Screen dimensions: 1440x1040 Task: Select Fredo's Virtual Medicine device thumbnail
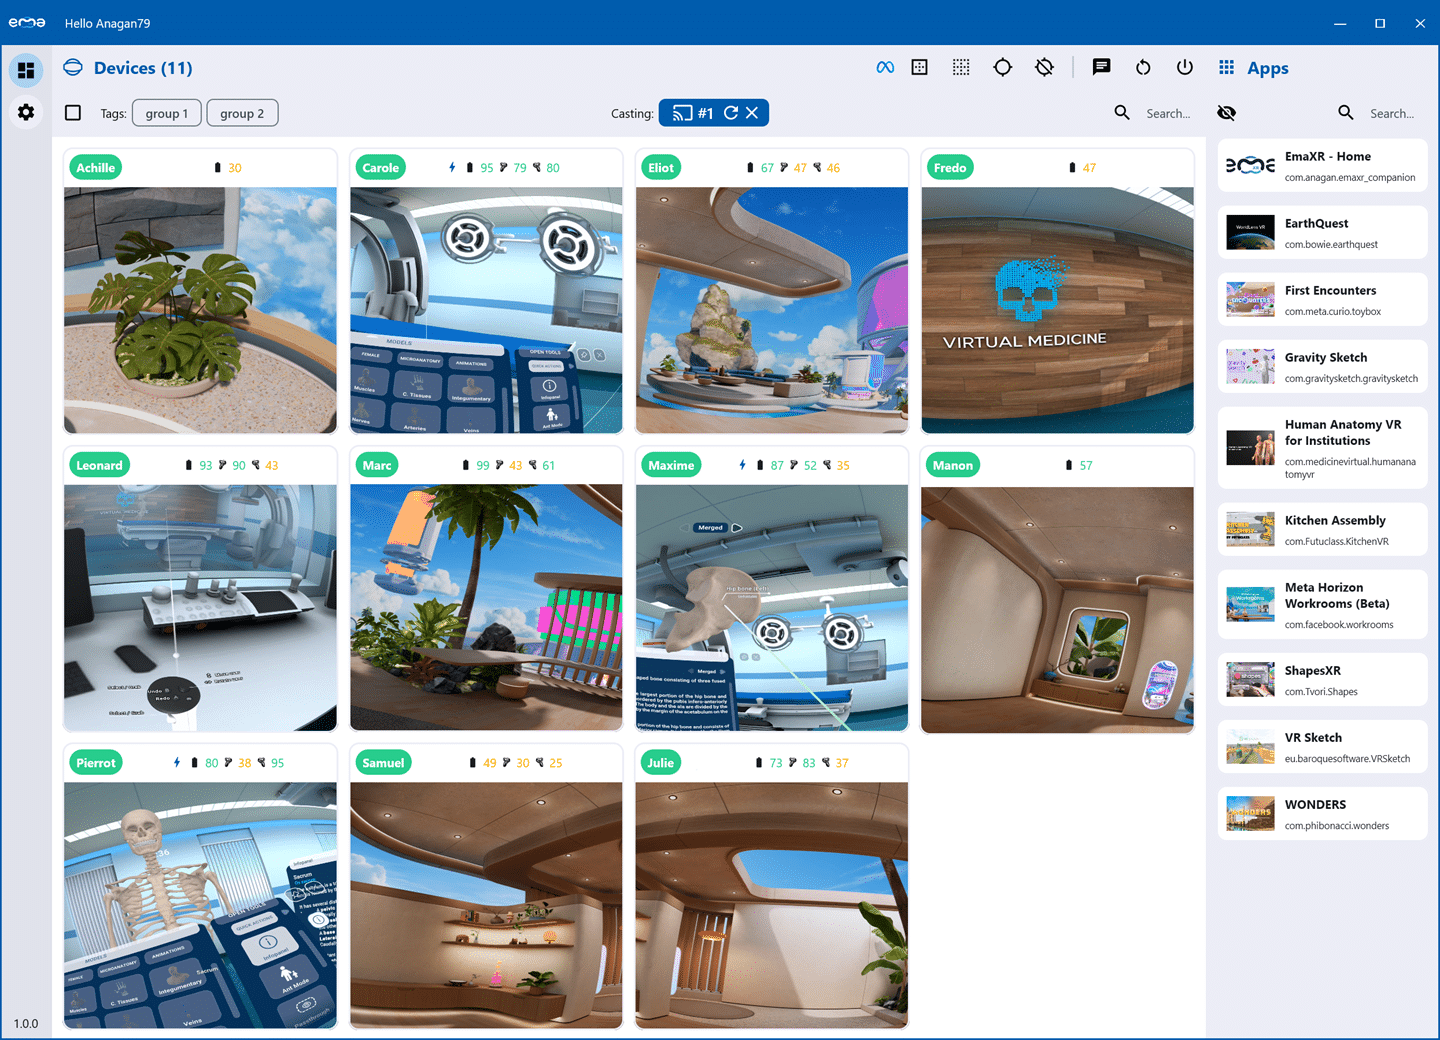pyautogui.click(x=1057, y=310)
